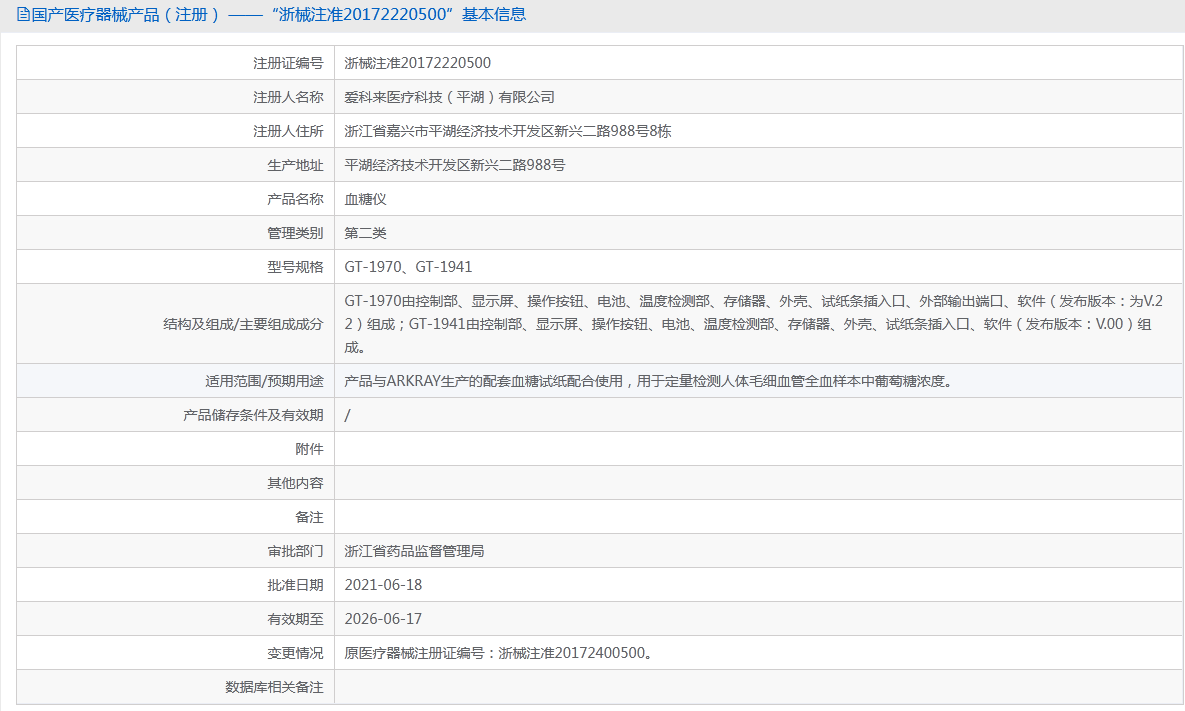This screenshot has width=1185, height=711.
Task: Click the registrant name 爱科来医疗科技（平湖）有限公司
Action: click(449, 97)
